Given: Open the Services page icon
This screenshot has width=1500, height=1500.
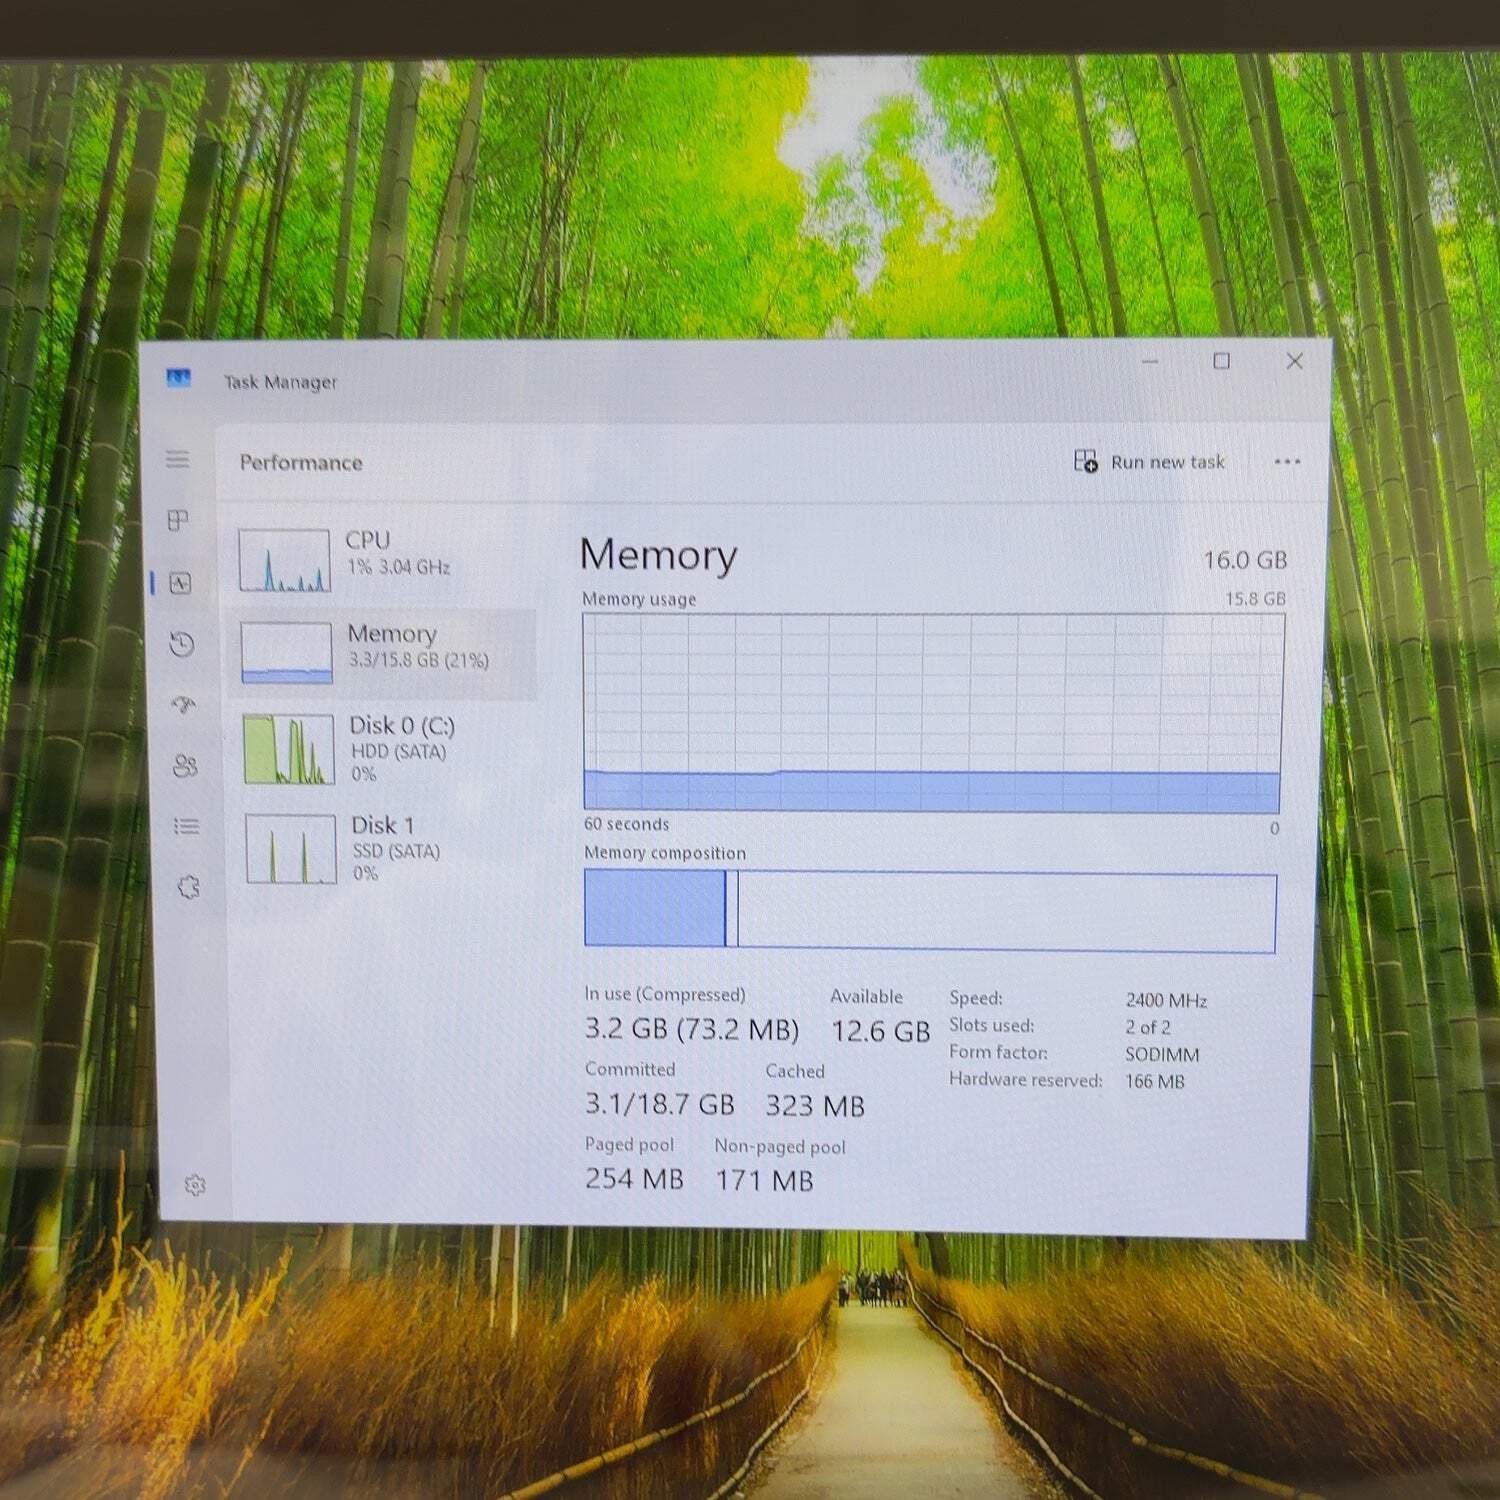Looking at the screenshot, I should (189, 887).
